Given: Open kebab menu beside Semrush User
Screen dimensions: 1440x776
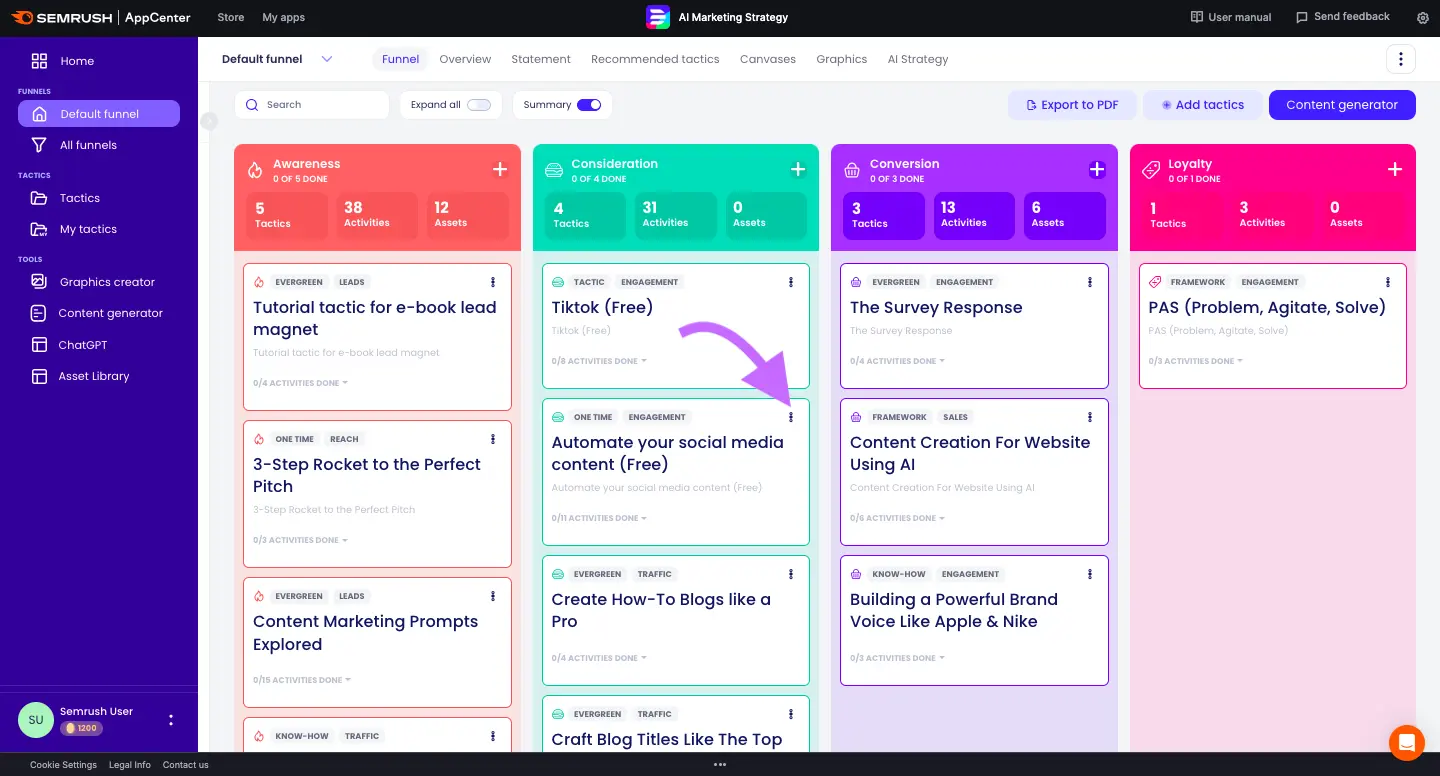Looking at the screenshot, I should click(x=171, y=720).
